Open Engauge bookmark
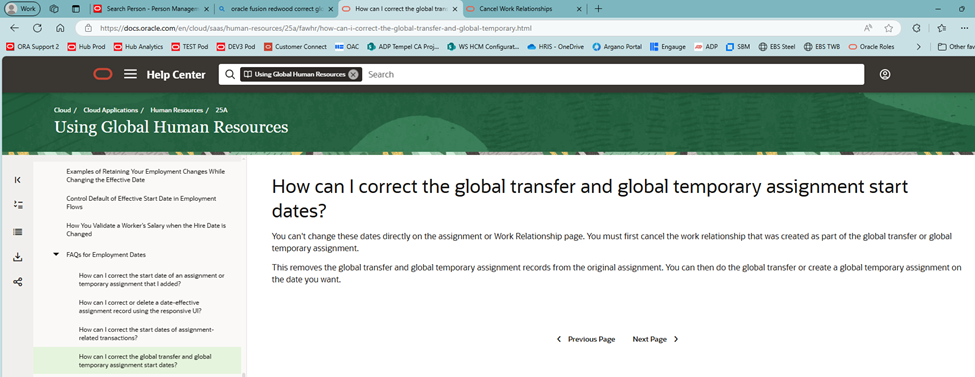The image size is (975, 377). coord(668,46)
